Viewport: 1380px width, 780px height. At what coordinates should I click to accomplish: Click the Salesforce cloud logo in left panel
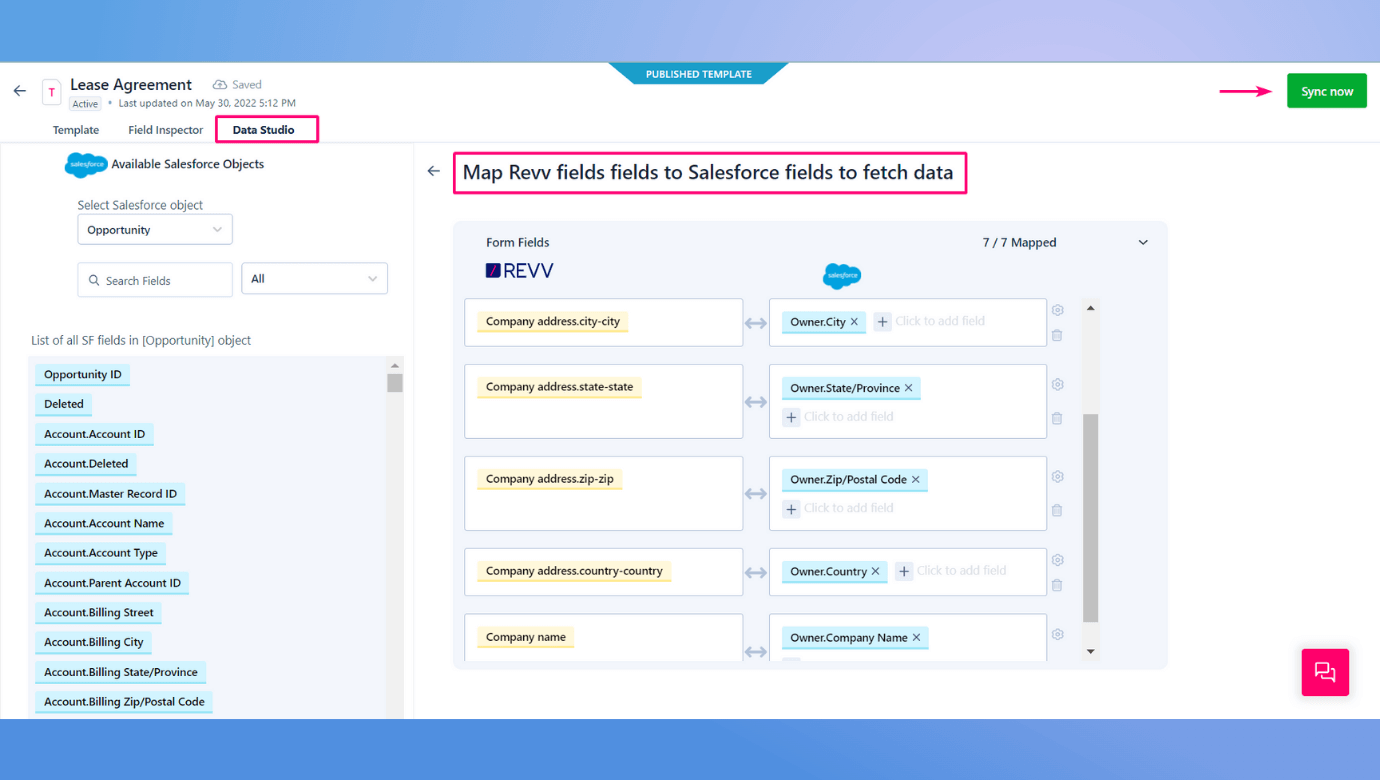pyautogui.click(x=86, y=164)
